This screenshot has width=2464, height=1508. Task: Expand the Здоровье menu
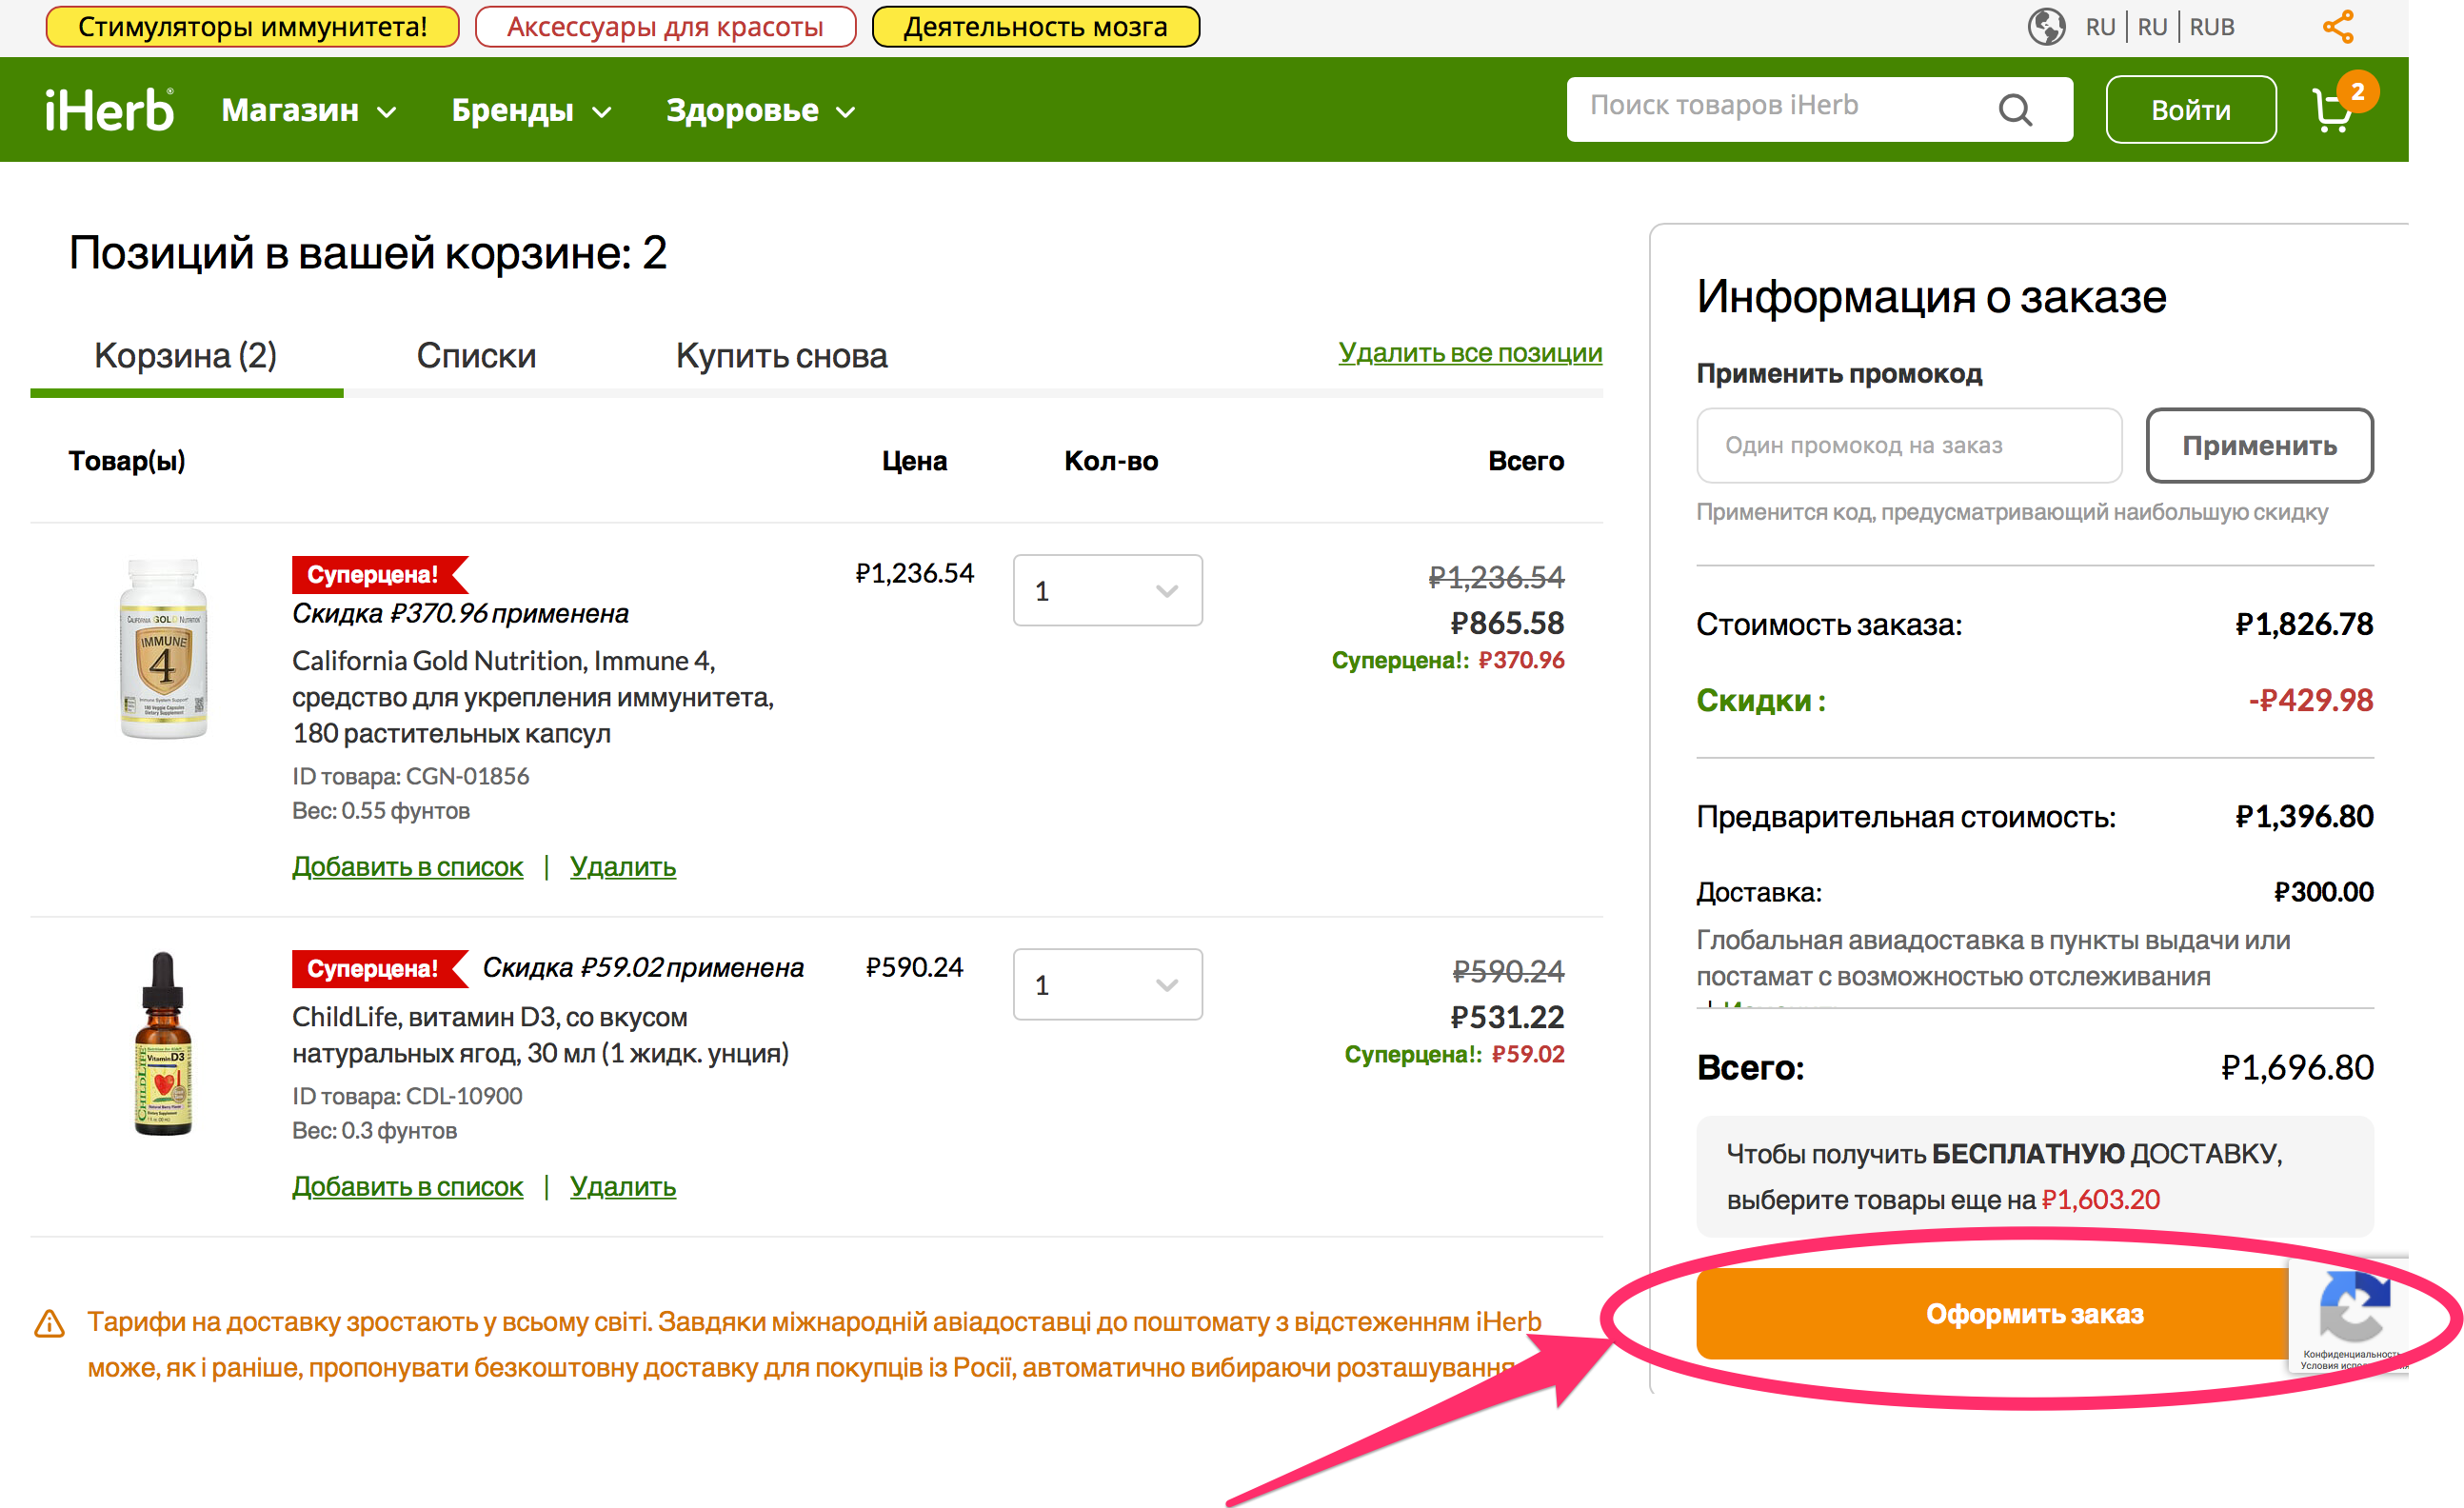761,110
